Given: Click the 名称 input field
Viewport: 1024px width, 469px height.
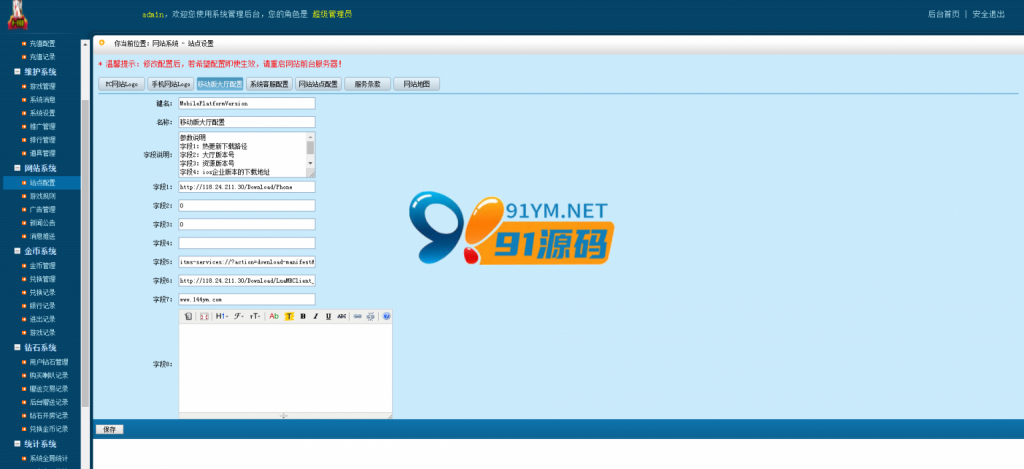Looking at the screenshot, I should 247,122.
